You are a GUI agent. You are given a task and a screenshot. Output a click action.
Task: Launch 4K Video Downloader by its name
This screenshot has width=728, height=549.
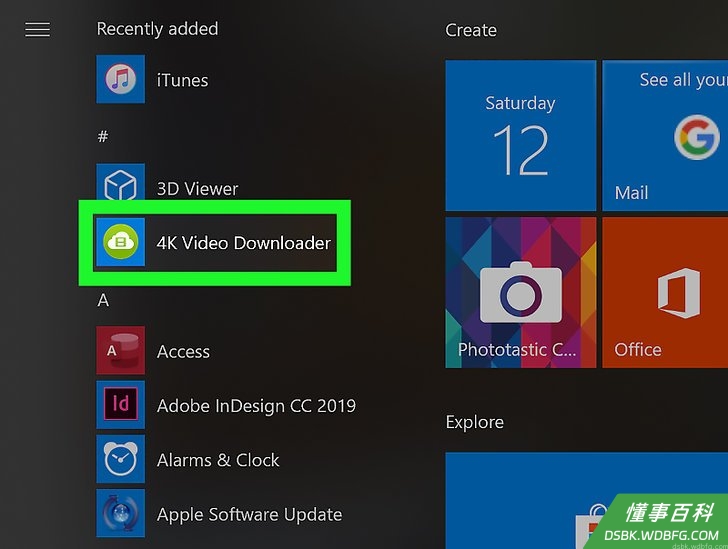pos(244,242)
